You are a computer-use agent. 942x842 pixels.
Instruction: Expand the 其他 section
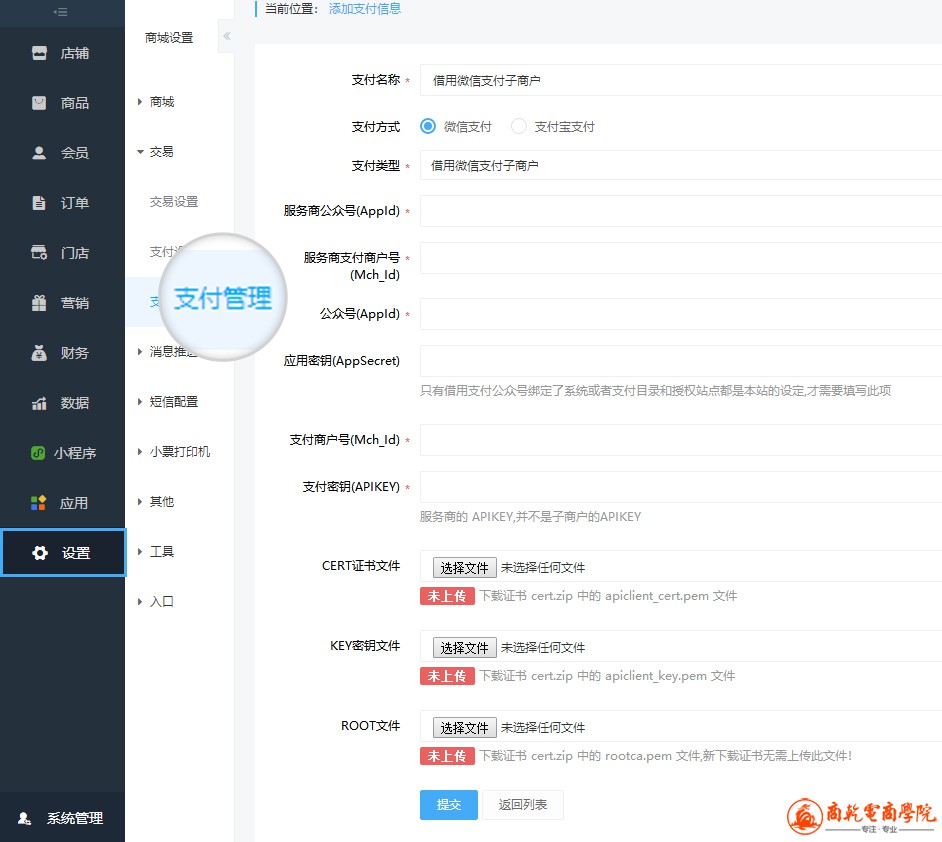pos(139,501)
